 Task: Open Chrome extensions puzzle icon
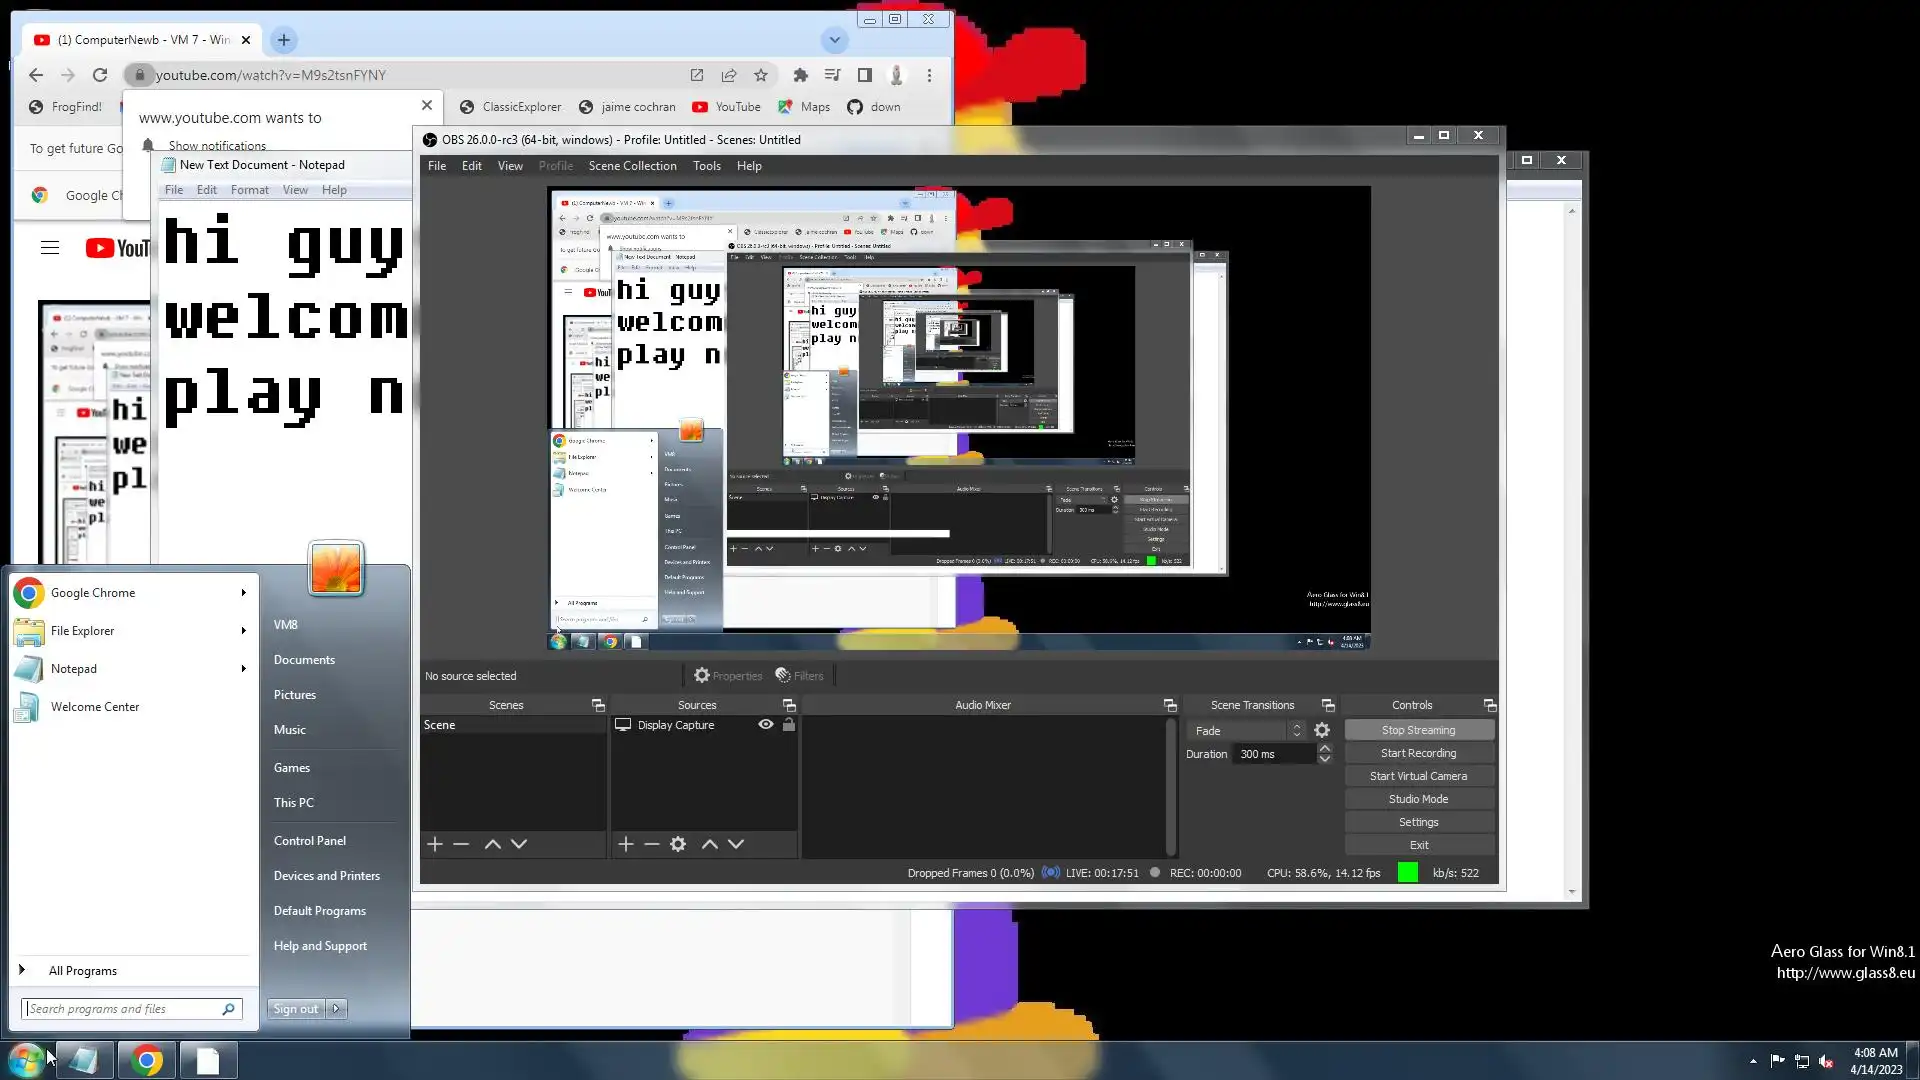tap(800, 75)
